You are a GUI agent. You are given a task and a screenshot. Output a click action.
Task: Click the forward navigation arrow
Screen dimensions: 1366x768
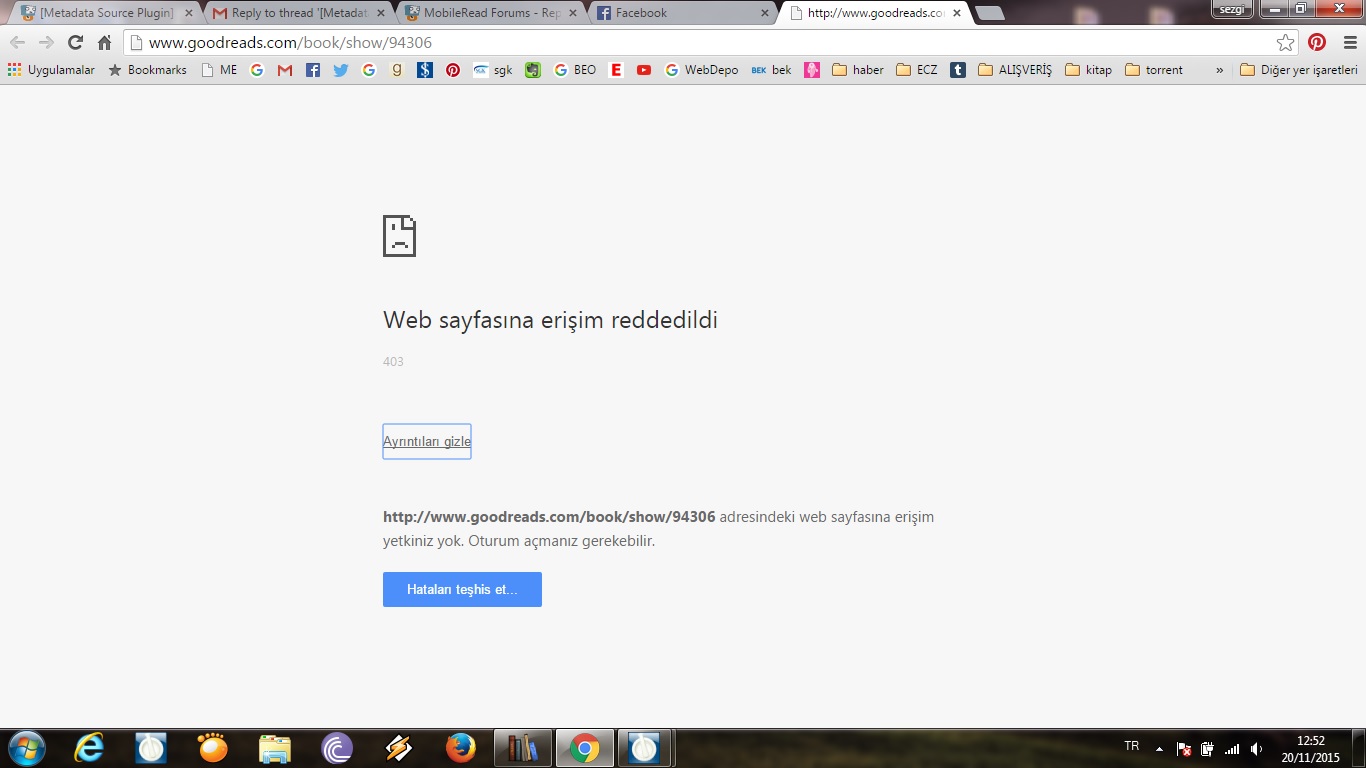[46, 43]
